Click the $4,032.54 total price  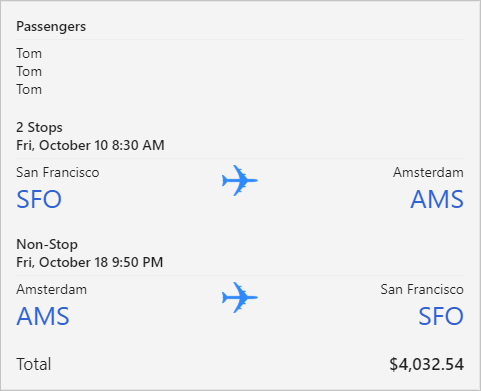click(427, 364)
